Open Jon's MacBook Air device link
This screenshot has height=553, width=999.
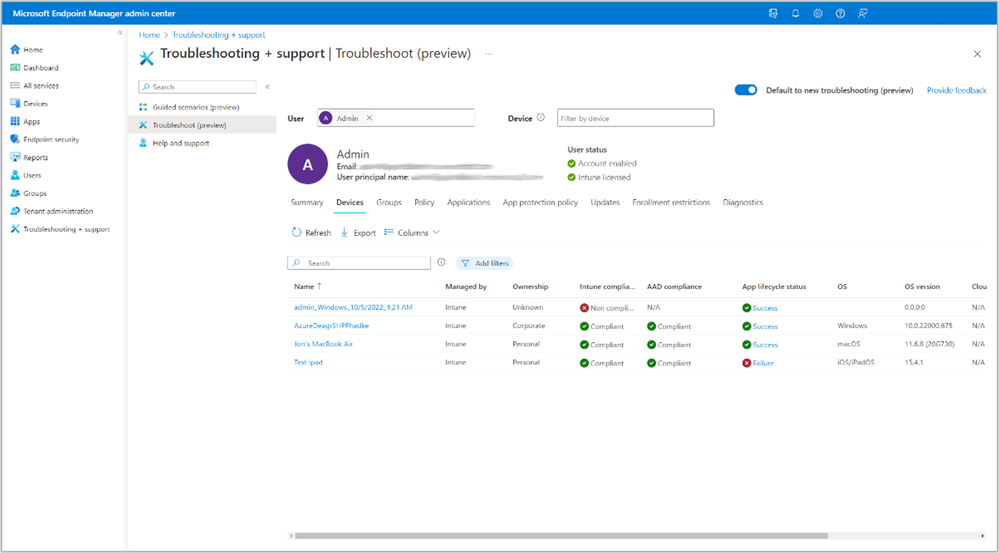pos(323,344)
